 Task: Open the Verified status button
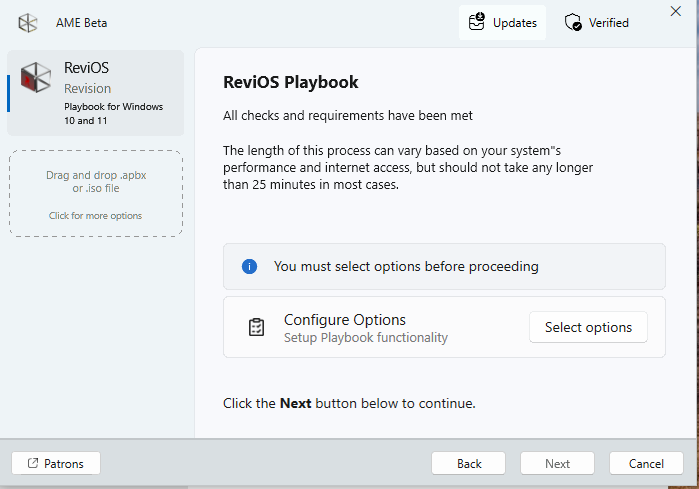[x=597, y=23]
